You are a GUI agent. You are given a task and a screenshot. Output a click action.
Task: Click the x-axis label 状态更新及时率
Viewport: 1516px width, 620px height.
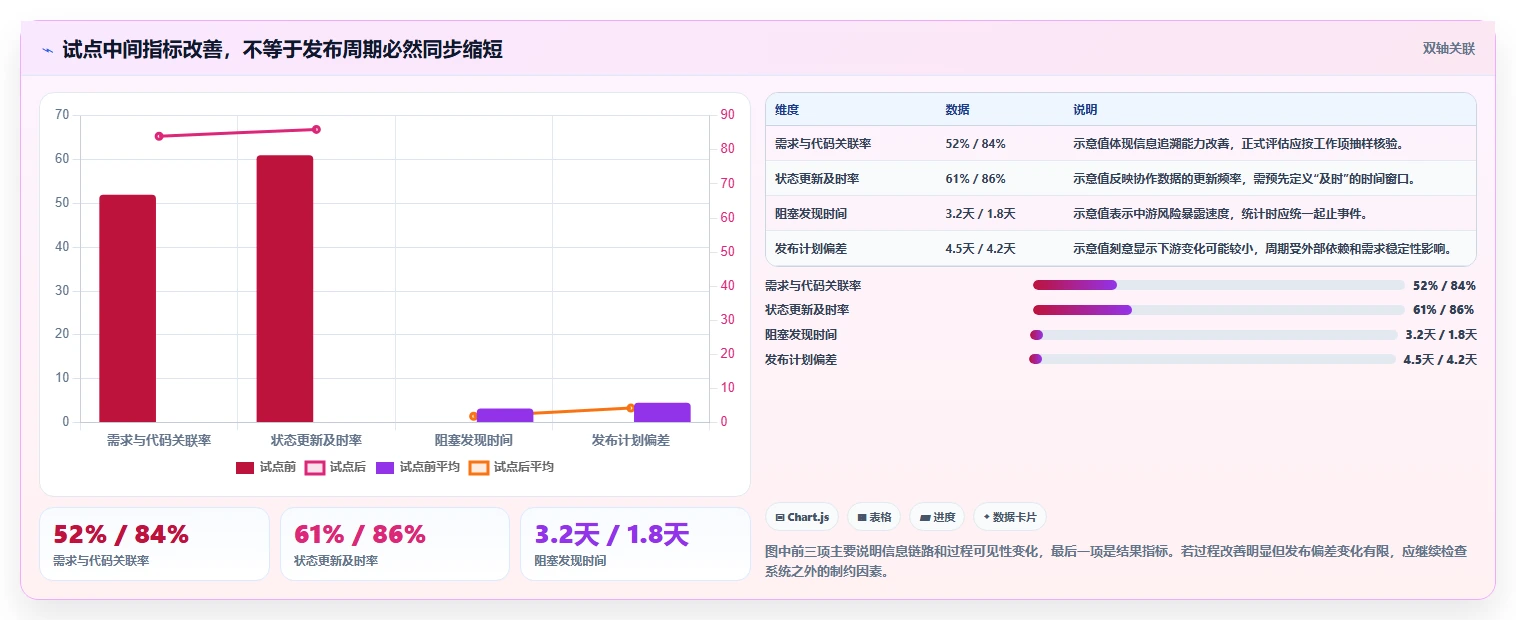pos(316,440)
